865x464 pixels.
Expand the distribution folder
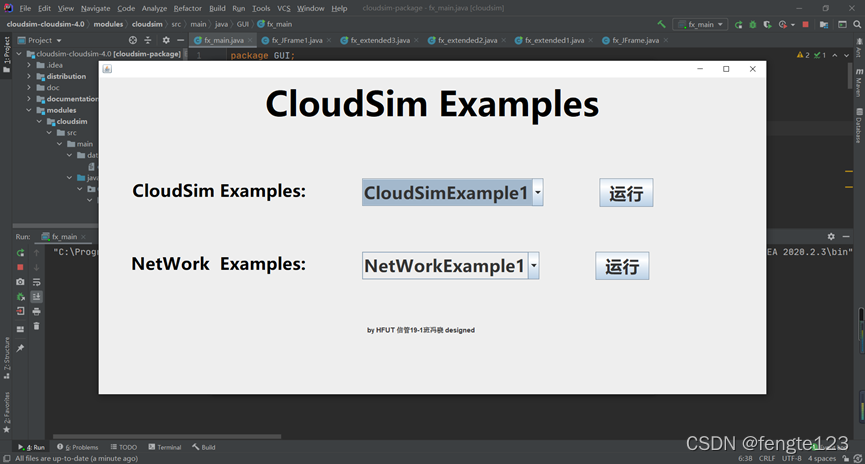29,76
